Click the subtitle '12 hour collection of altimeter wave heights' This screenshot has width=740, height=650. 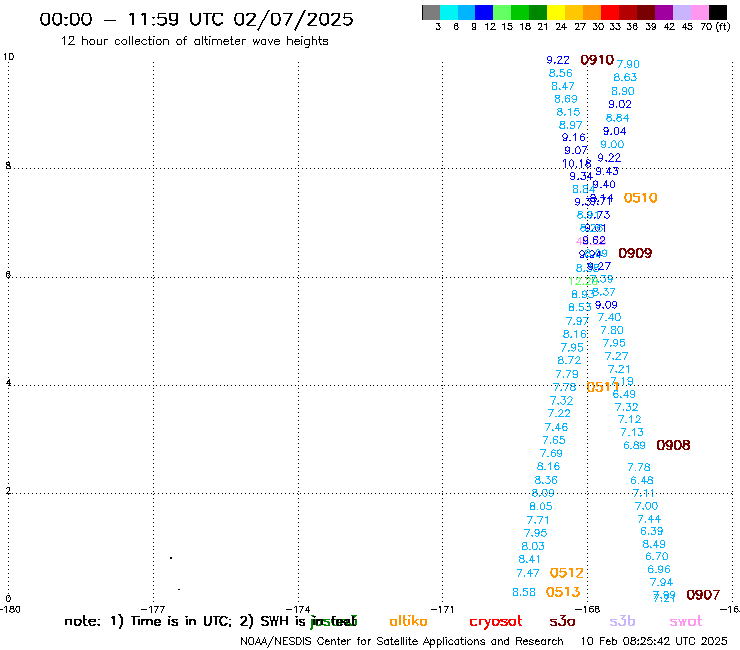(194, 41)
